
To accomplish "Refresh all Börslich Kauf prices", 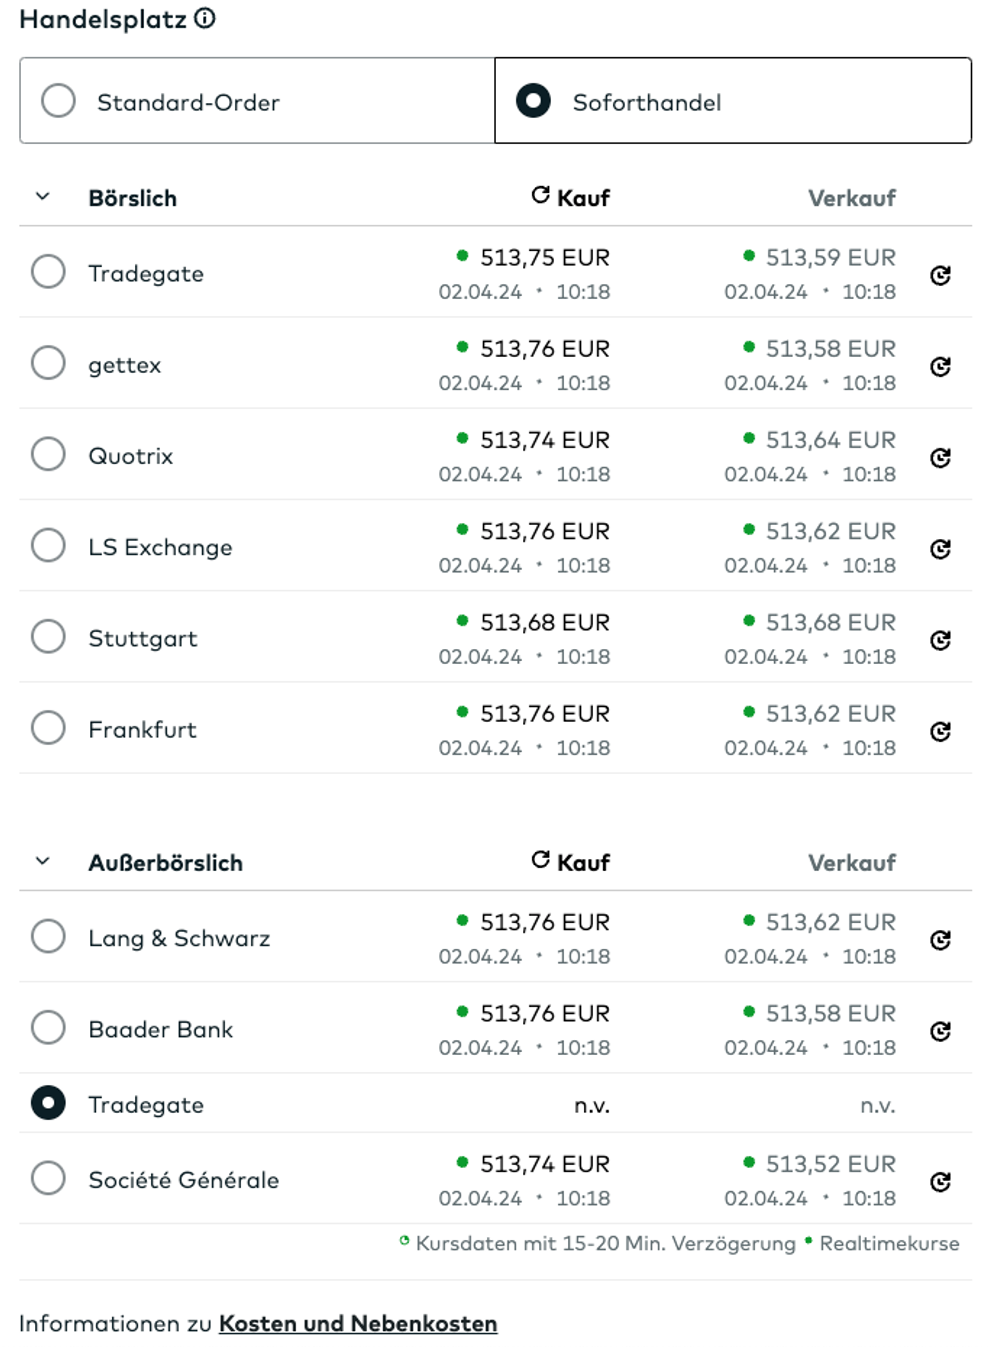I will (x=541, y=195).
